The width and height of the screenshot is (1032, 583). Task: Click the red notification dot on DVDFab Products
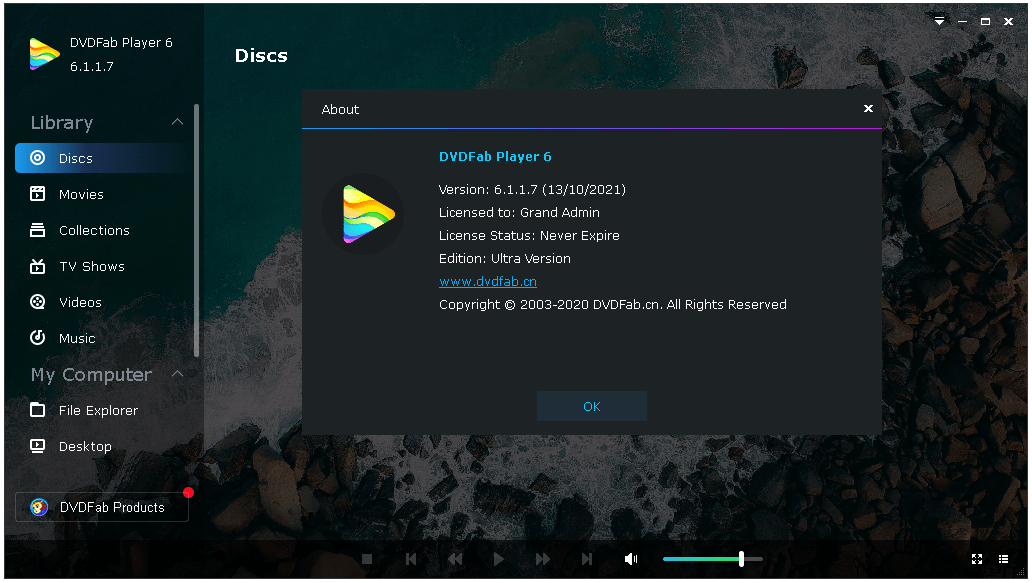coord(188,492)
